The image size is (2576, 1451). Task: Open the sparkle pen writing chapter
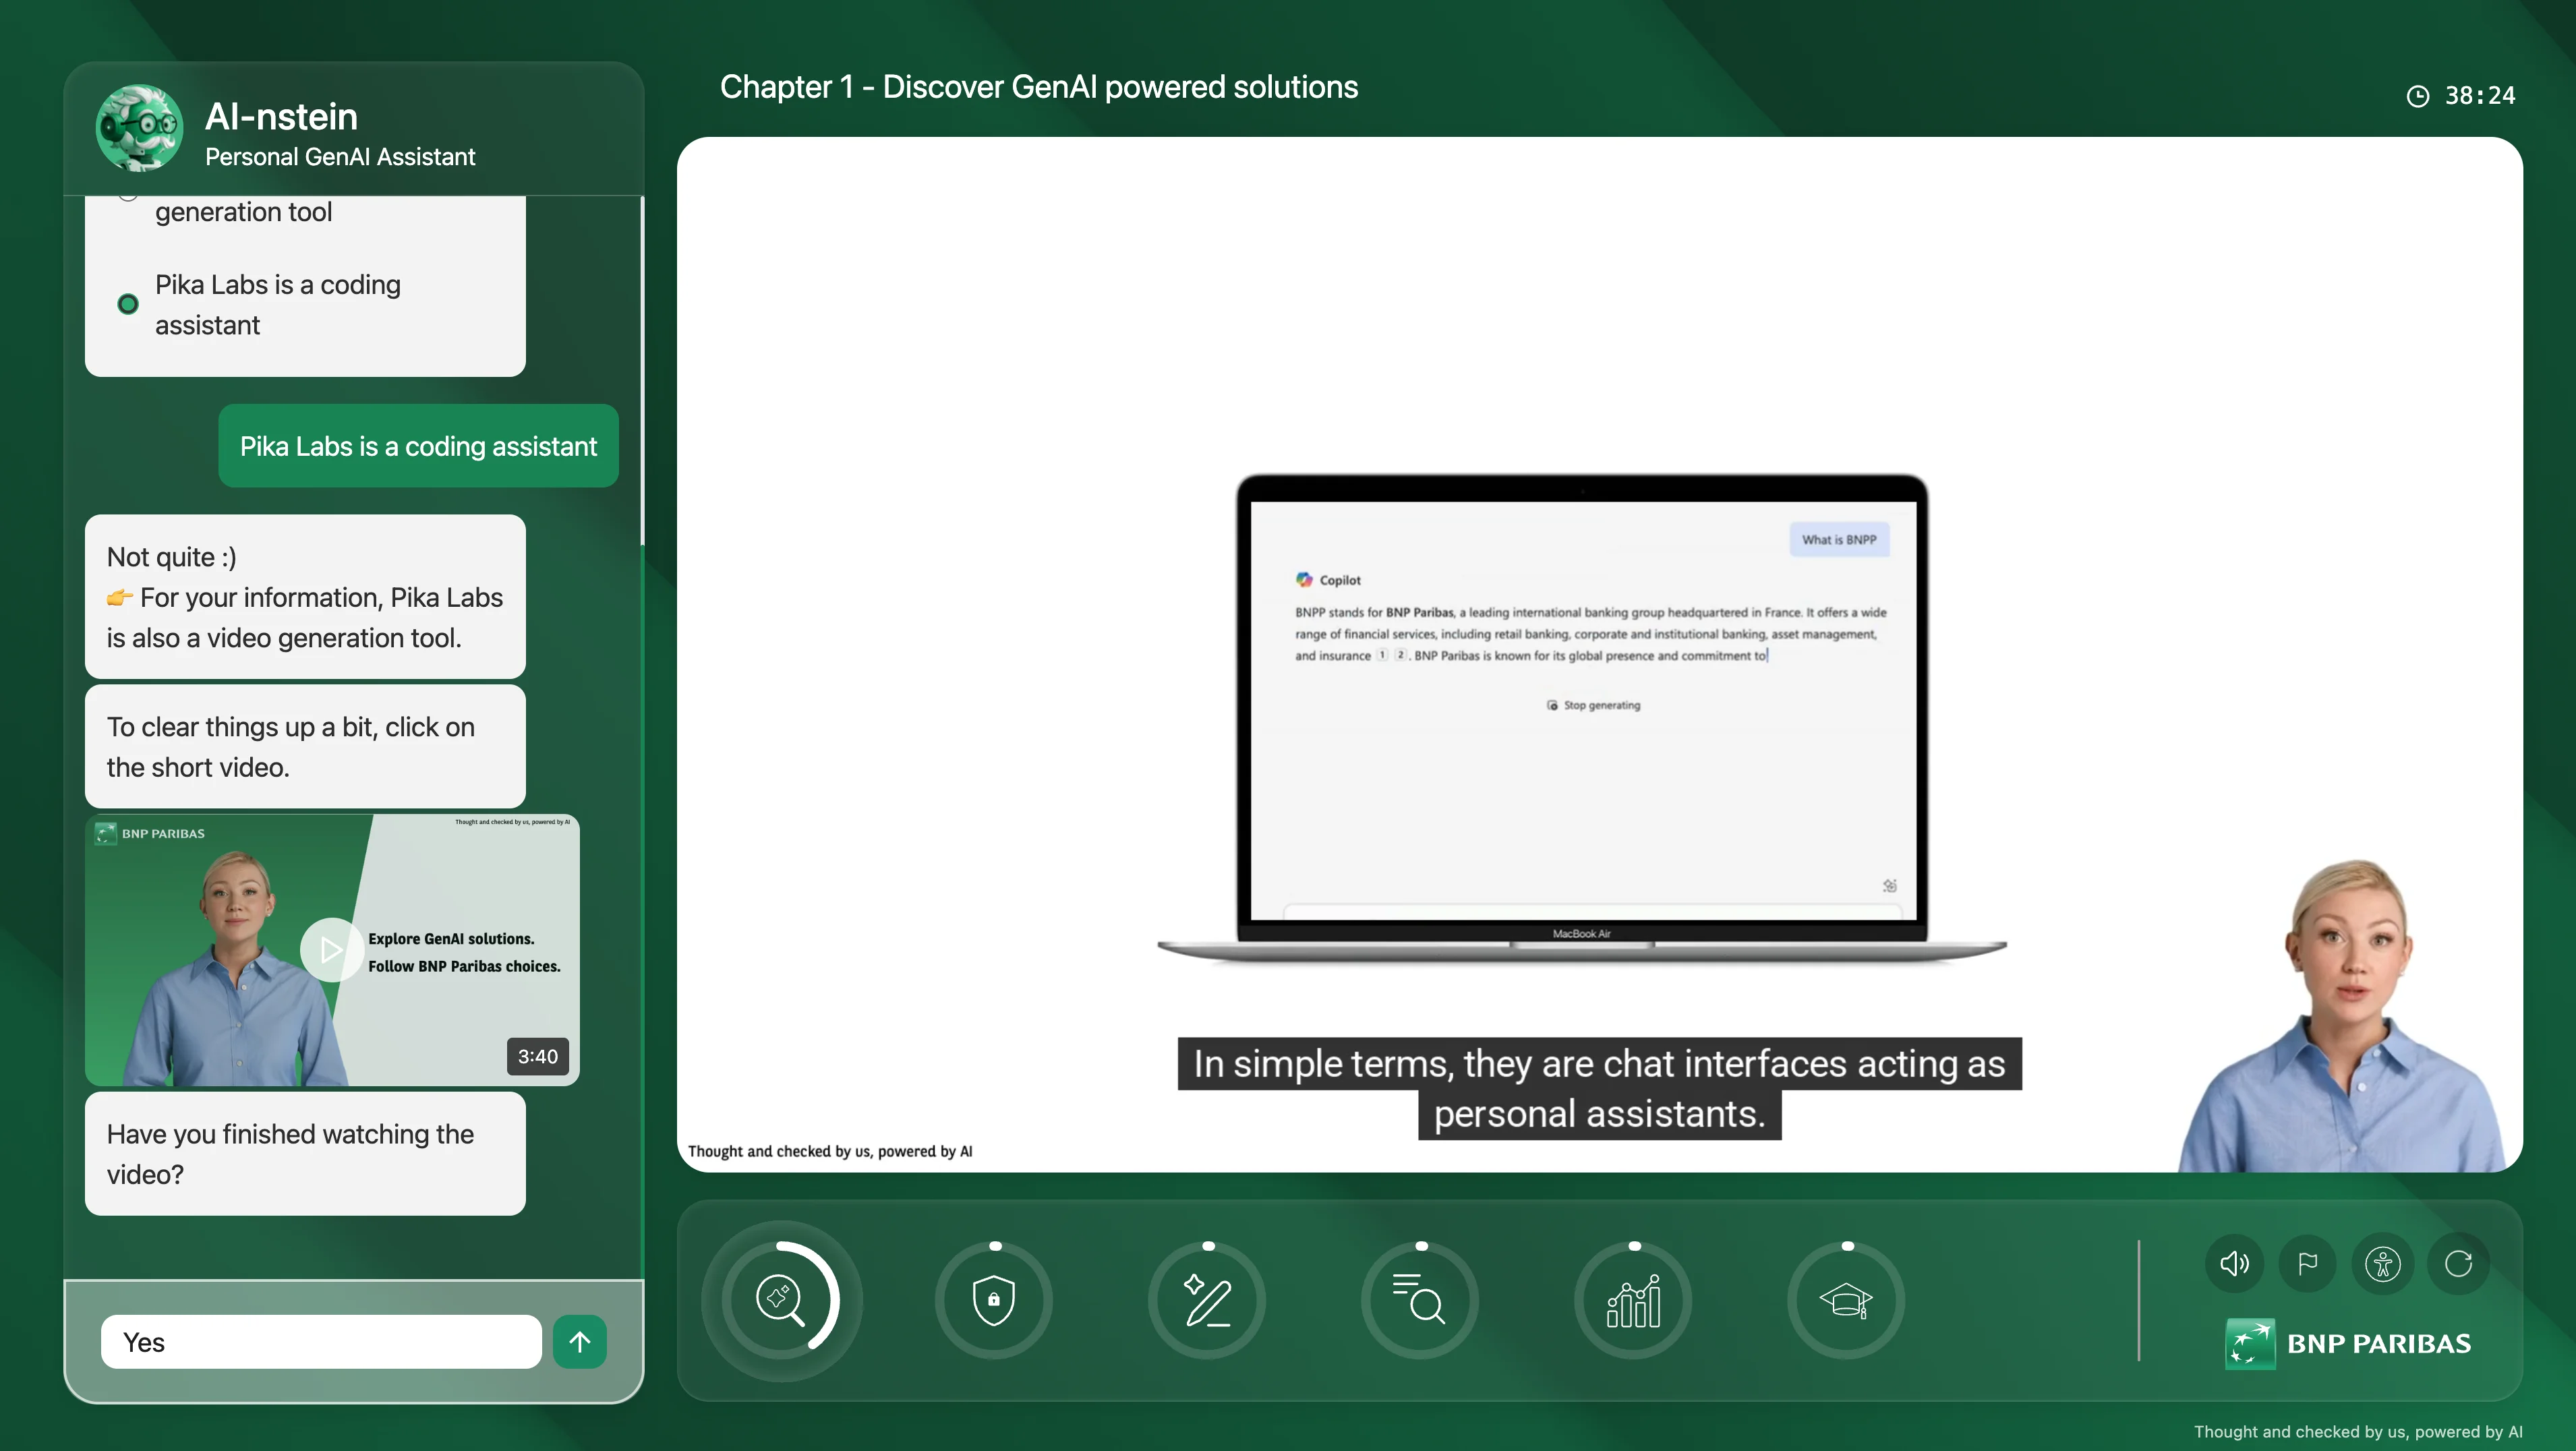[1207, 1300]
